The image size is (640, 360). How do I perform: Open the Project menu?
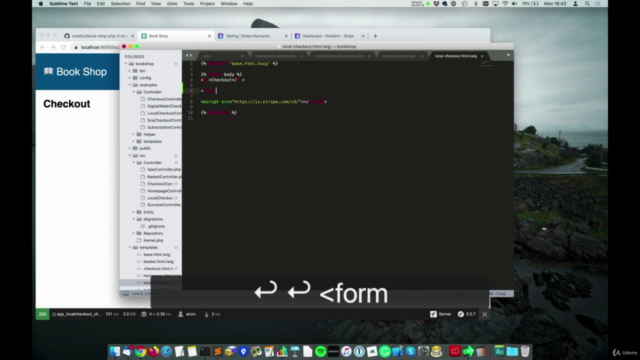coord(207,4)
